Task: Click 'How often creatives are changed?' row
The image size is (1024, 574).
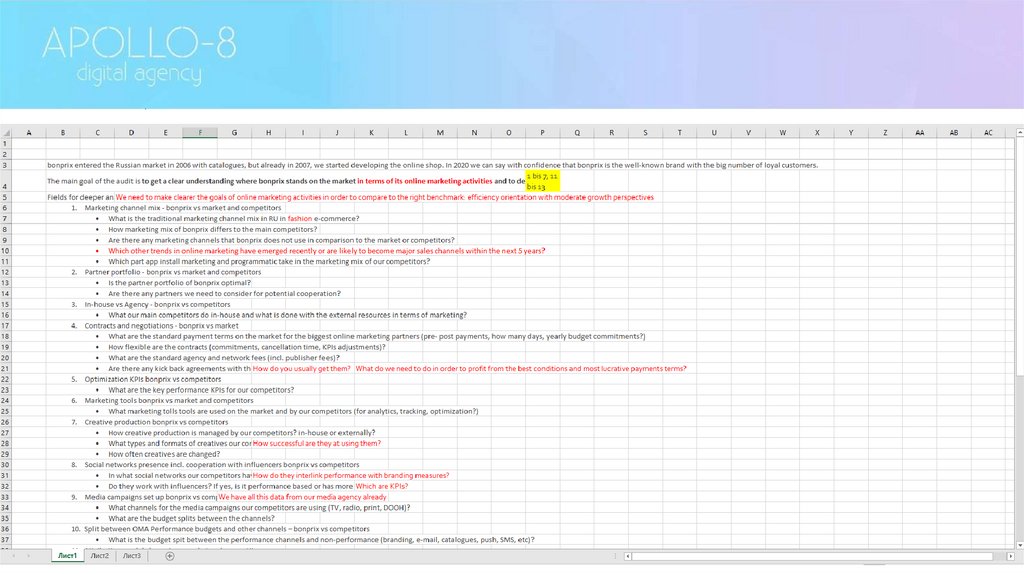Action: (164, 454)
